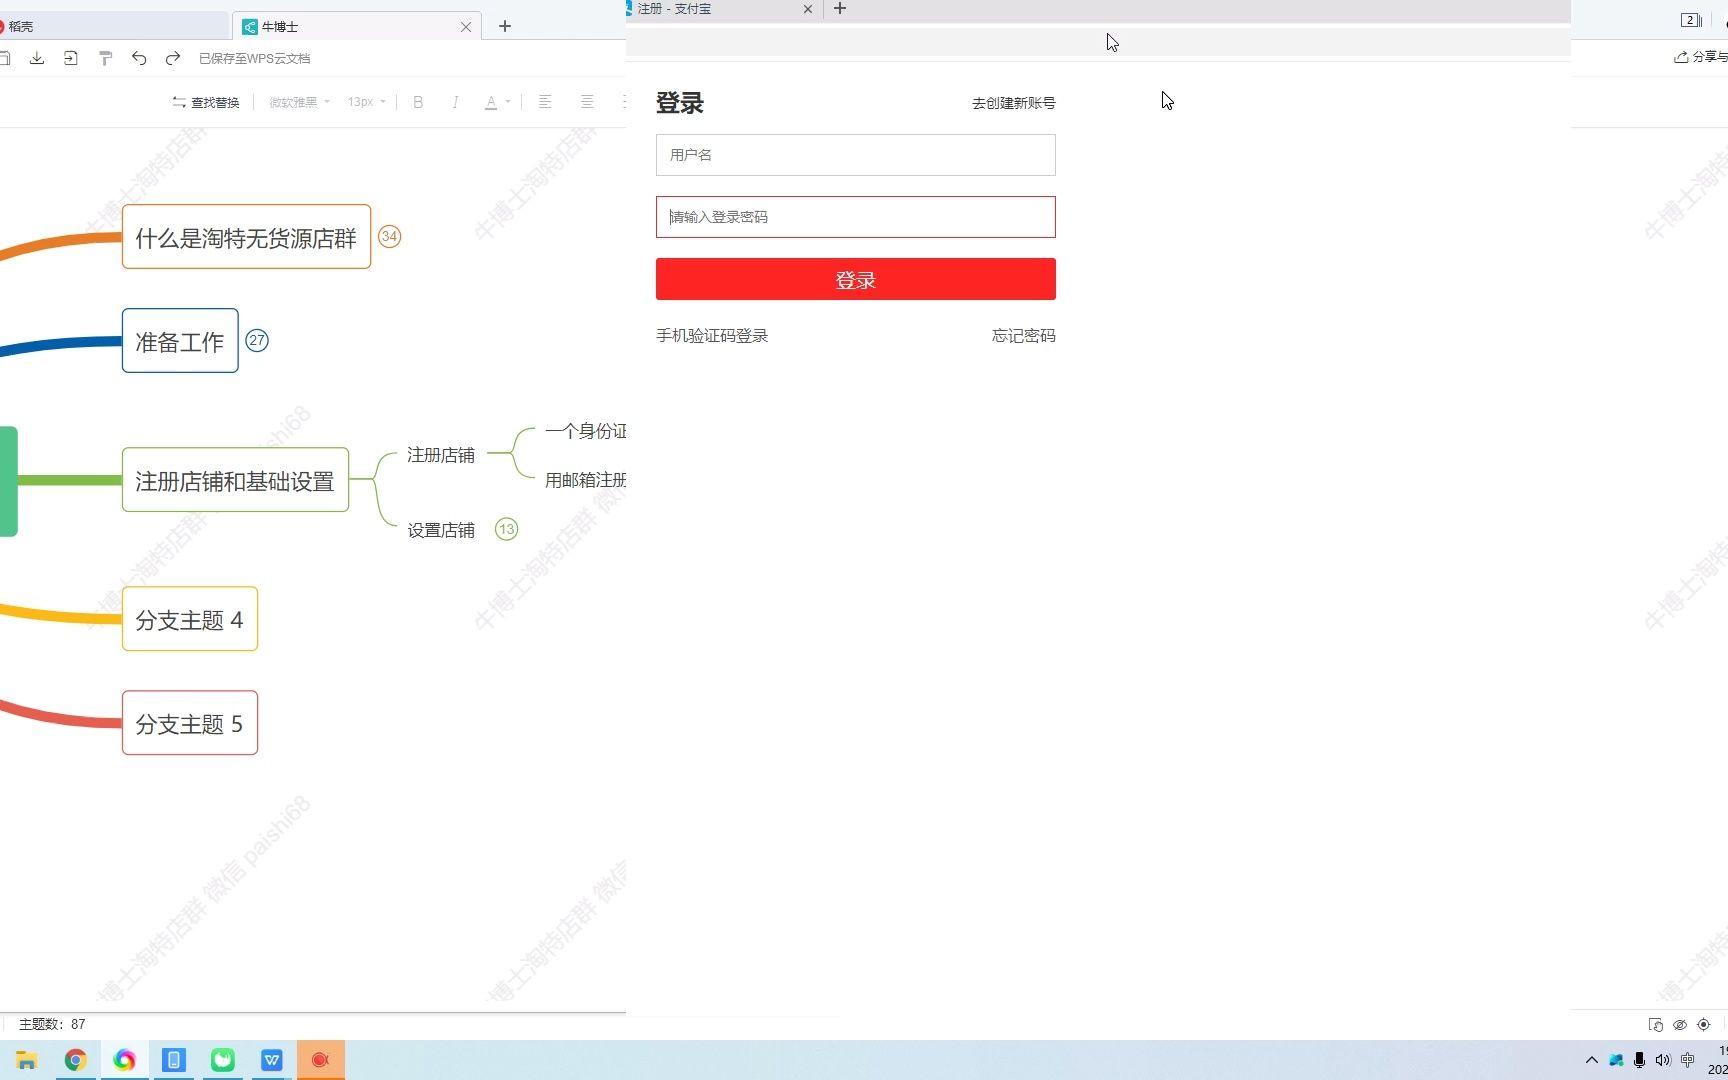1728x1080 pixels.
Task: Open WPS Office from taskbar
Action: 271,1060
